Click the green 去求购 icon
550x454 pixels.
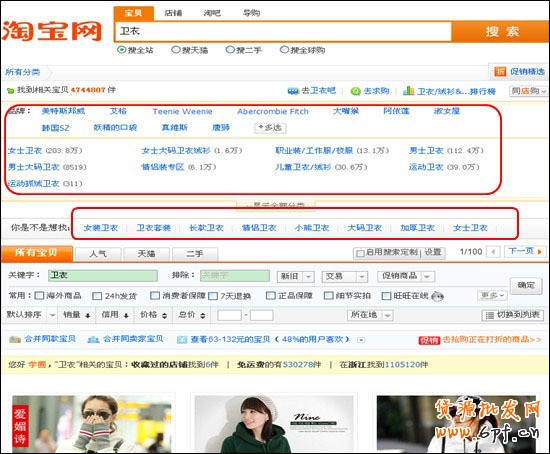click(355, 91)
